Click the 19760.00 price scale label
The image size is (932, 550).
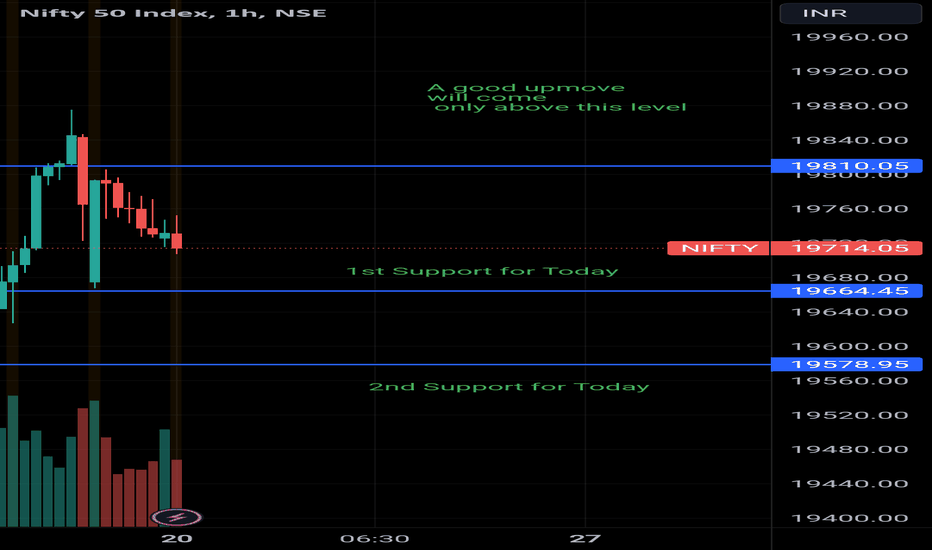849,209
